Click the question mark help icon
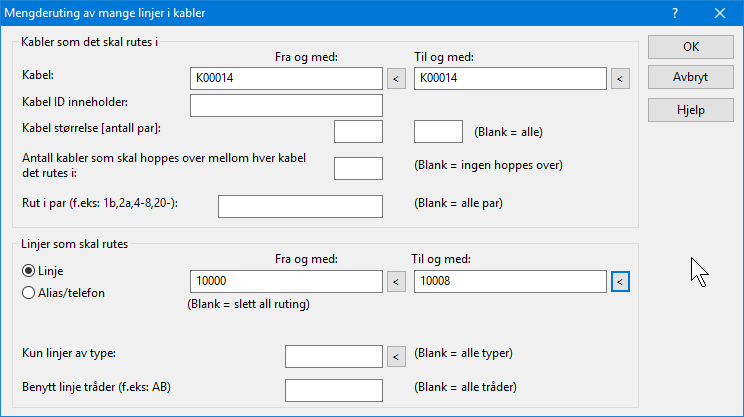 coord(675,13)
